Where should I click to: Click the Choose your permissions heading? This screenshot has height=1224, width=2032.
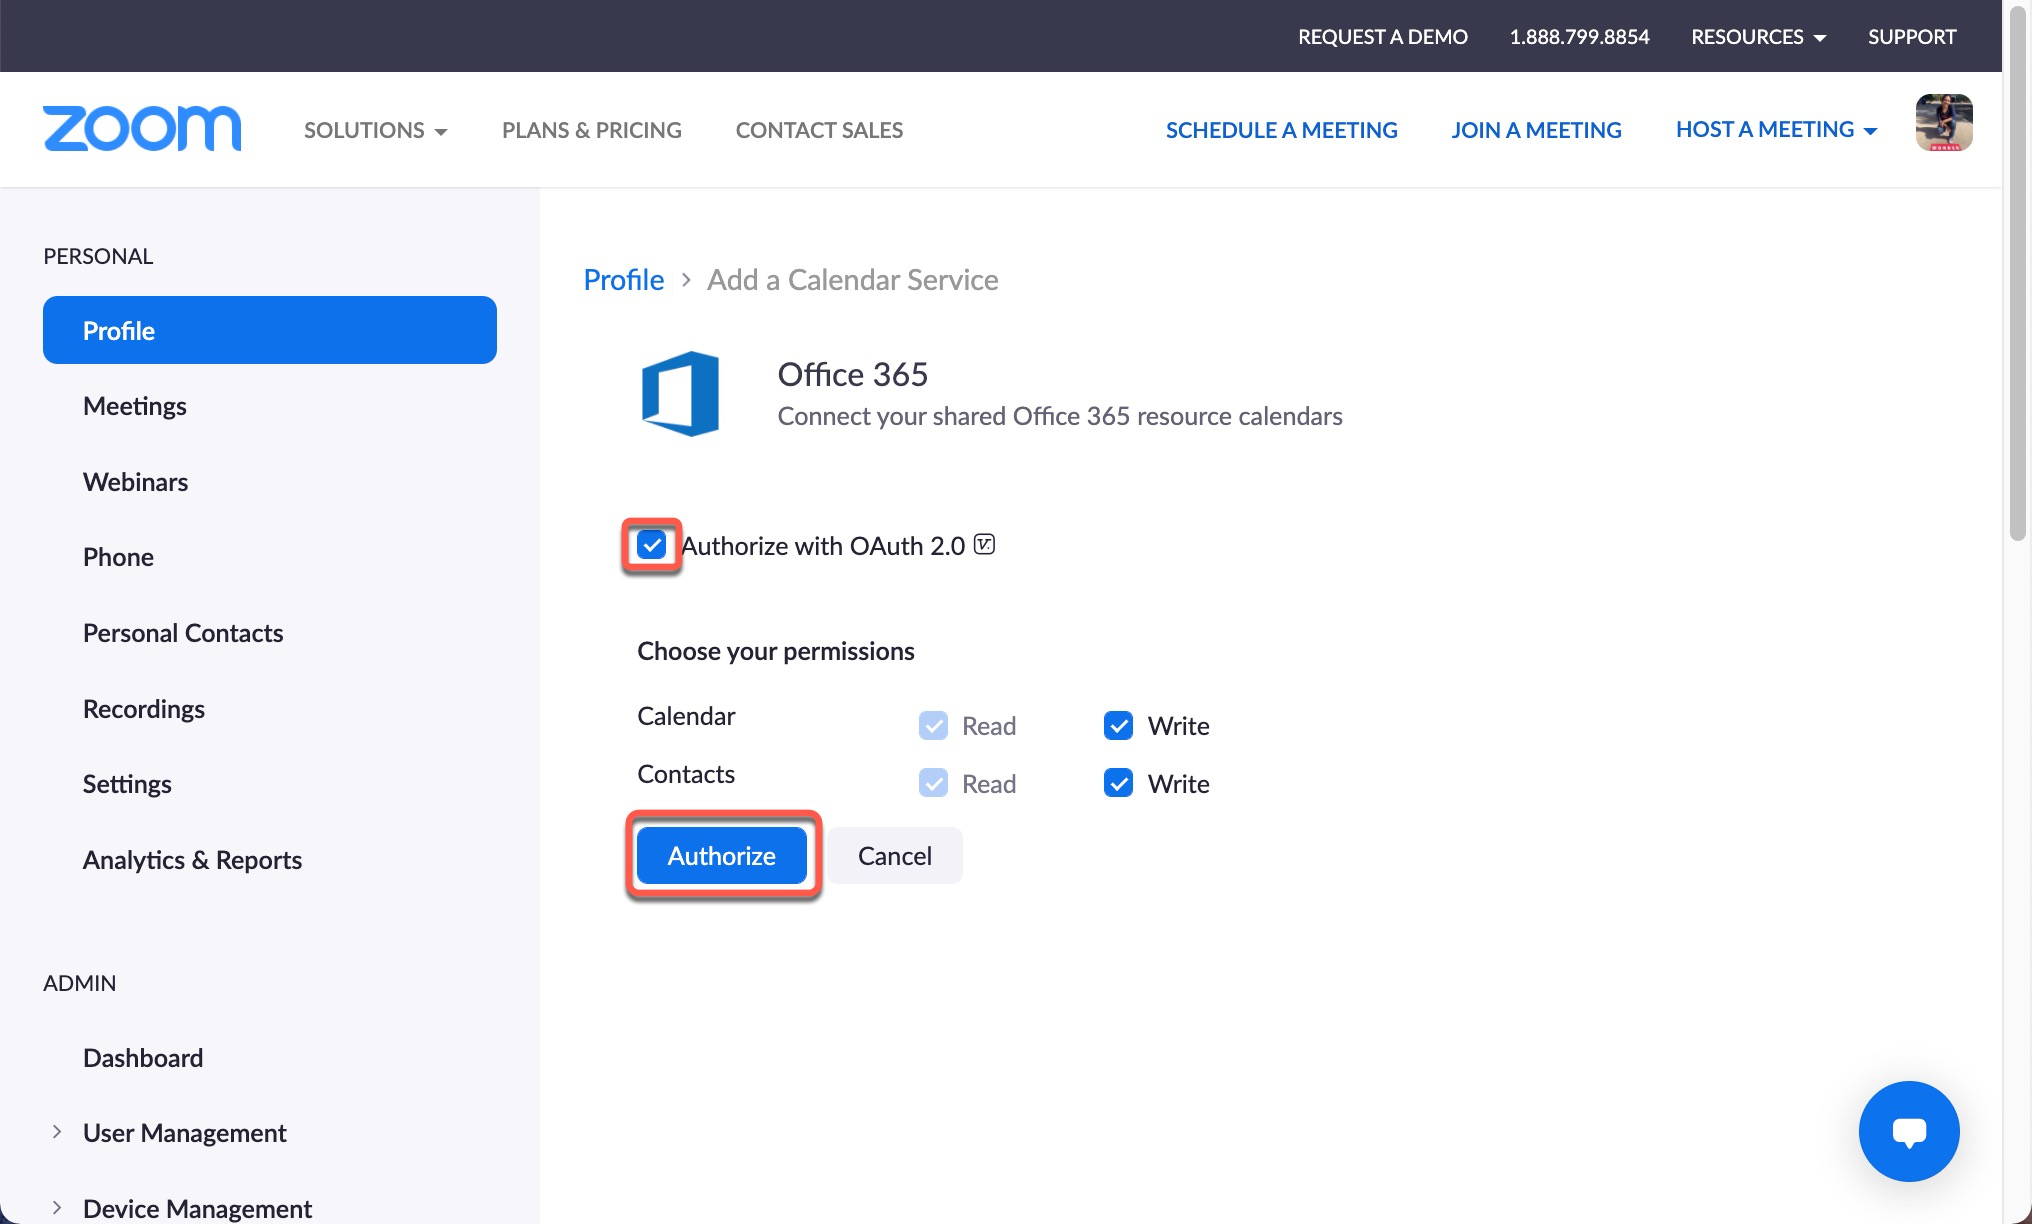tap(776, 651)
